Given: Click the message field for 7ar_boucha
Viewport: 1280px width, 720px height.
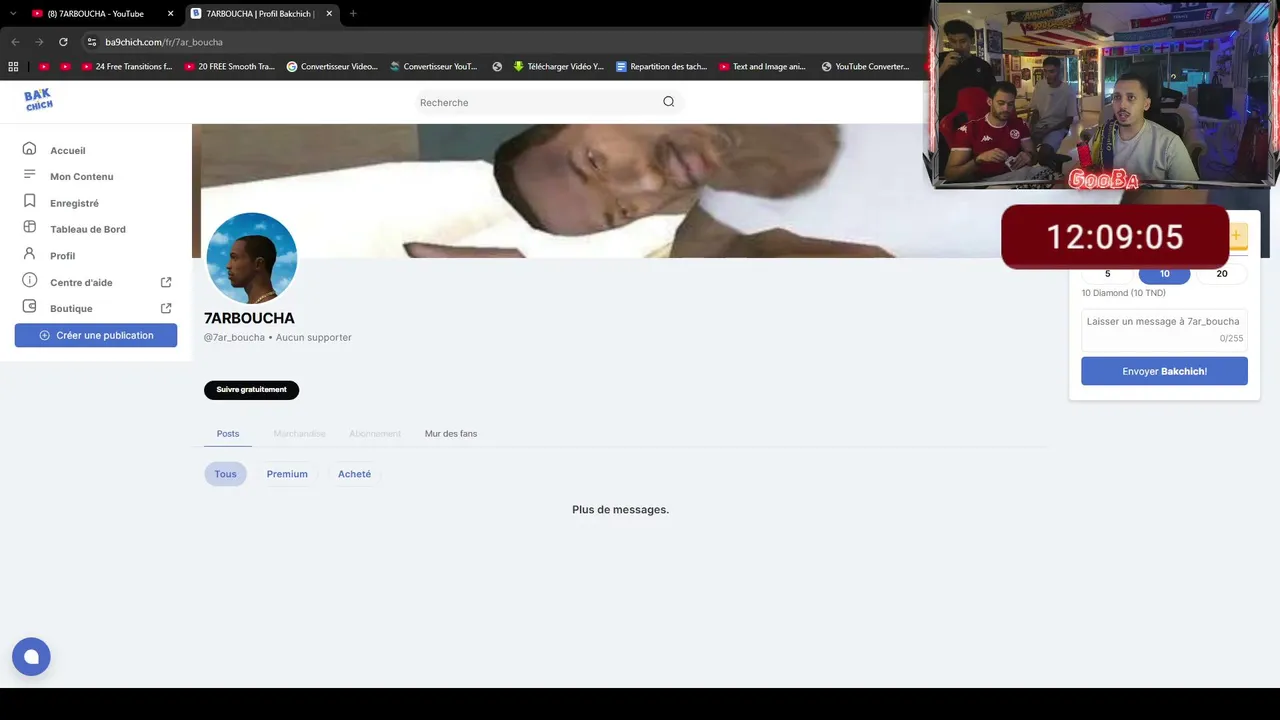Looking at the screenshot, I should 1164,329.
